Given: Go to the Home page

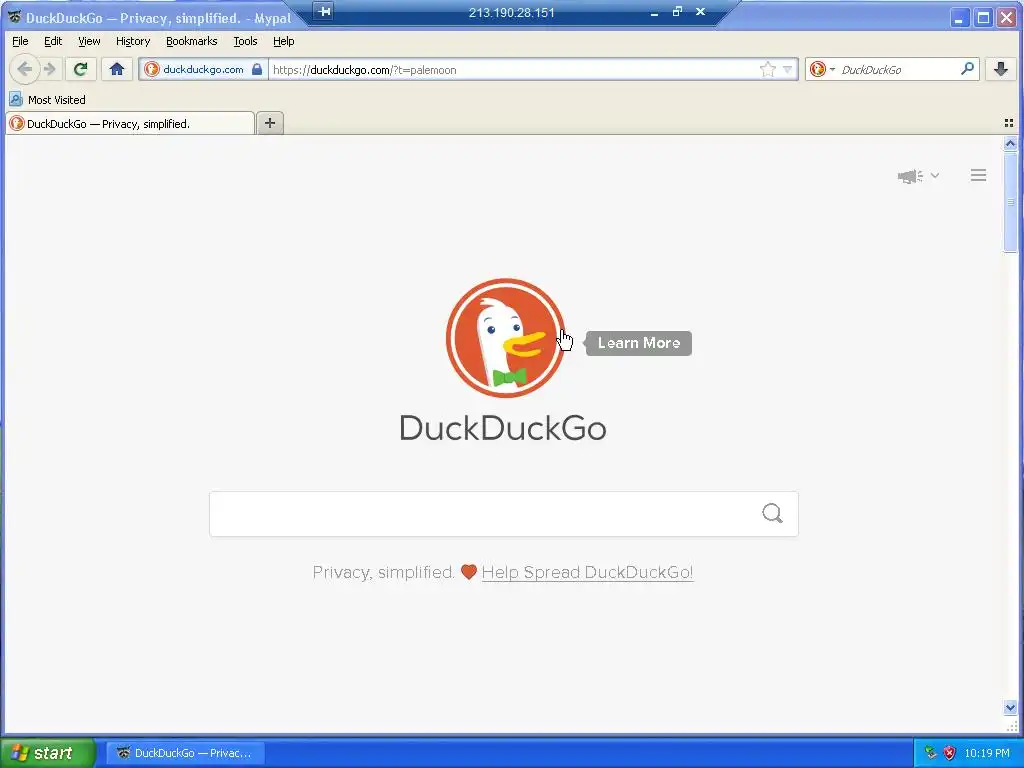Looking at the screenshot, I should point(117,69).
